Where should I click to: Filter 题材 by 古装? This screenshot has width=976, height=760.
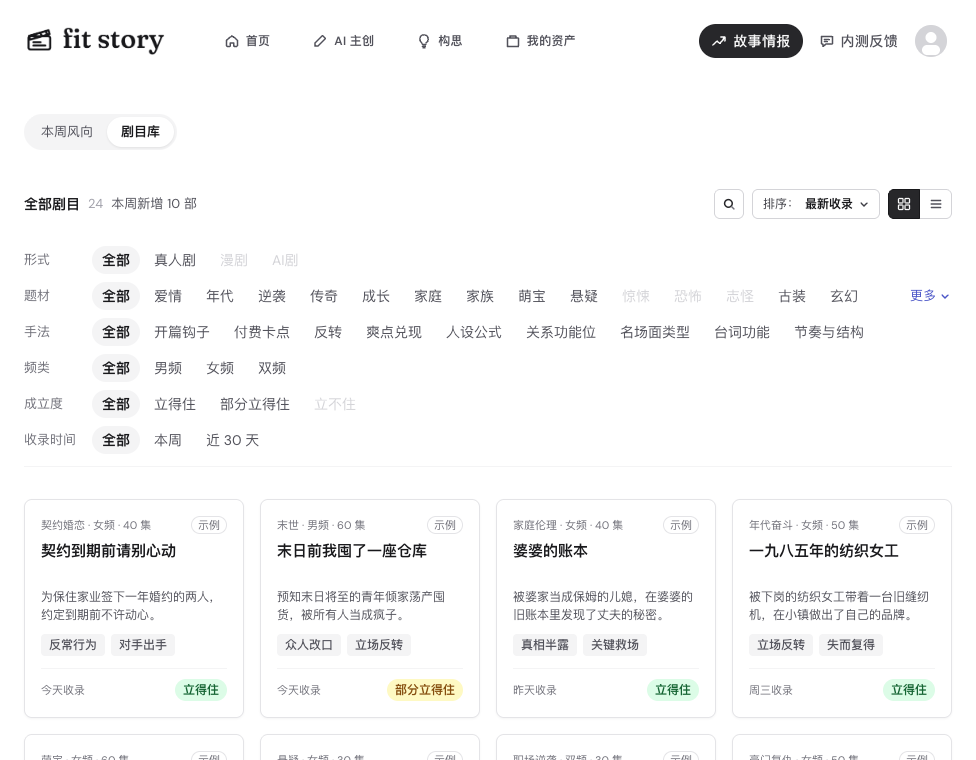coord(792,296)
